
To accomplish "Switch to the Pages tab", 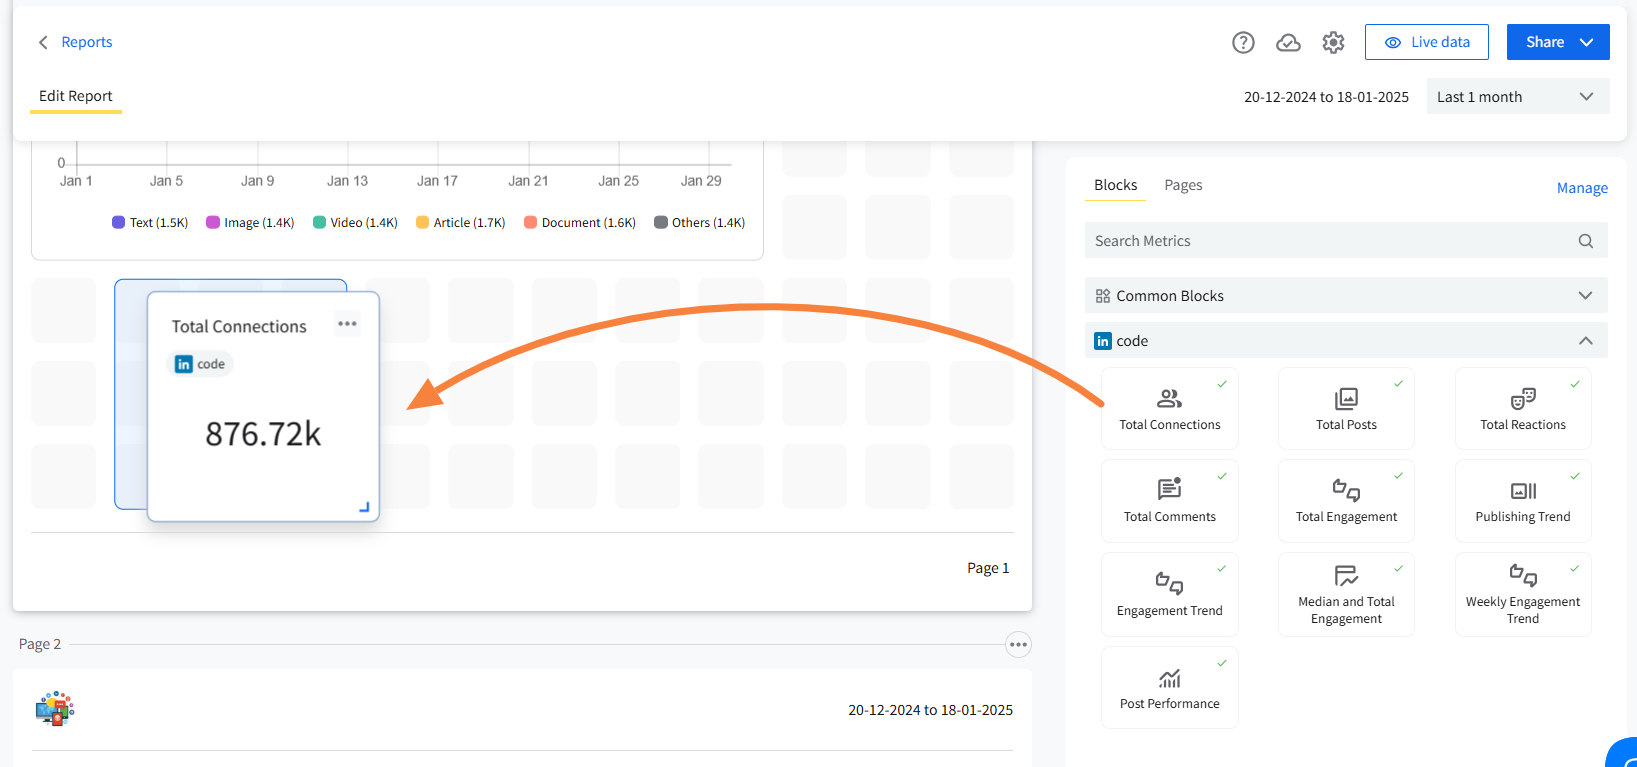I will [x=1183, y=185].
